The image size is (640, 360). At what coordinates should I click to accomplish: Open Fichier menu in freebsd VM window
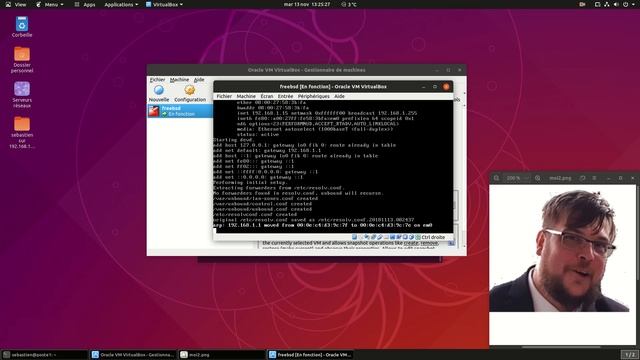click(x=224, y=96)
